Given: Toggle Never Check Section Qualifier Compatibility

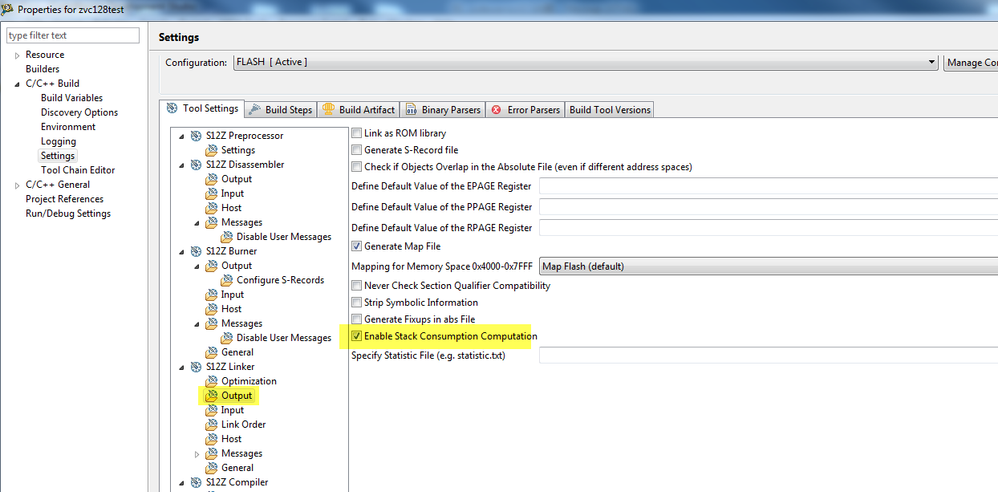Looking at the screenshot, I should click(x=356, y=286).
